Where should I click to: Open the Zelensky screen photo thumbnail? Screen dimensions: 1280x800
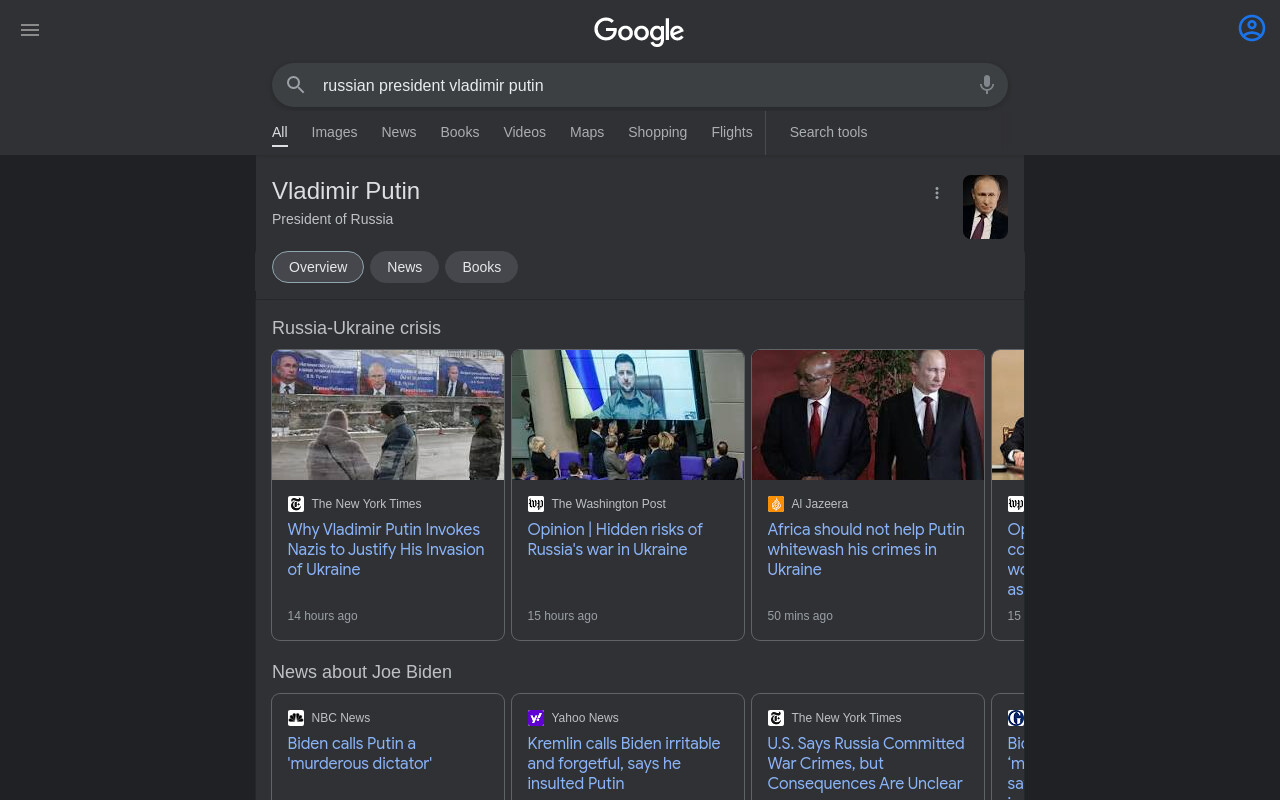pos(628,415)
